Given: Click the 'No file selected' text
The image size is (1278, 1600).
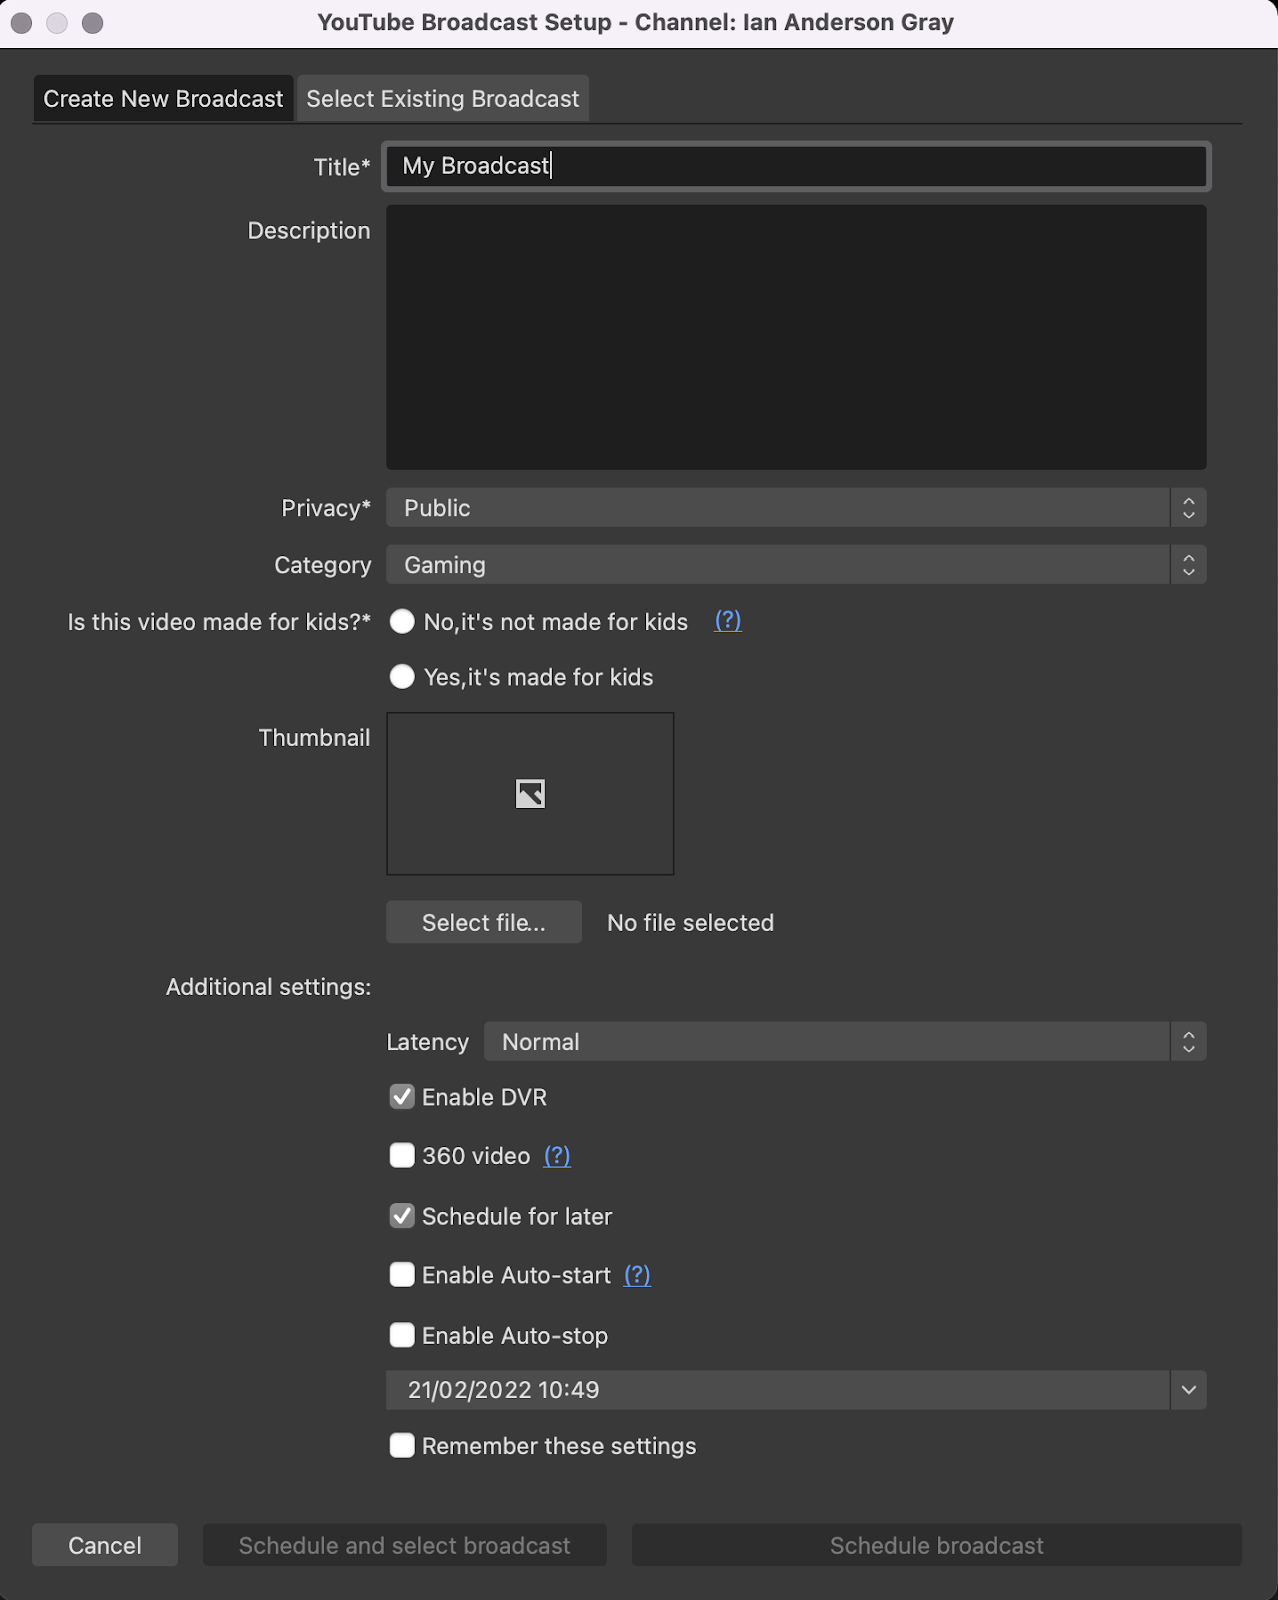Looking at the screenshot, I should coord(690,922).
